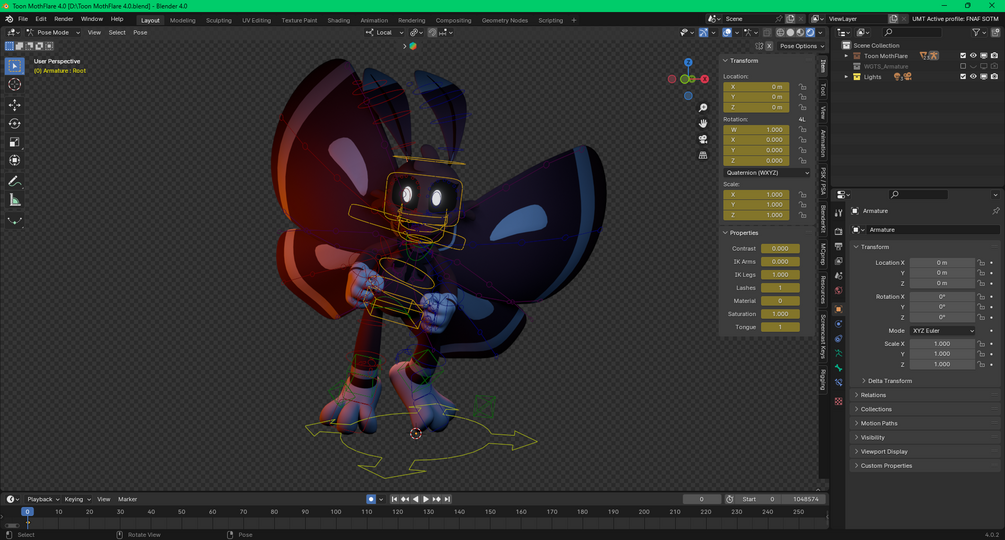Adjust the IK Legs property slider

click(780, 275)
